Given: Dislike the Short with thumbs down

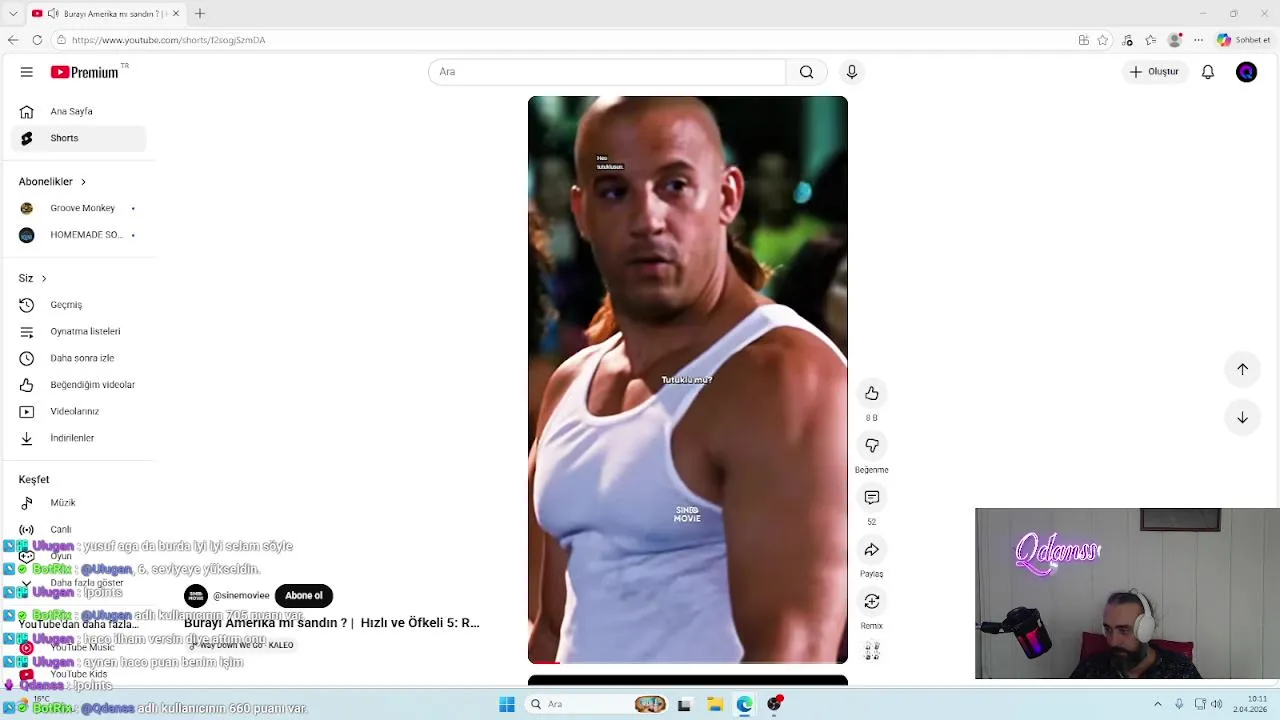Looking at the screenshot, I should (872, 445).
